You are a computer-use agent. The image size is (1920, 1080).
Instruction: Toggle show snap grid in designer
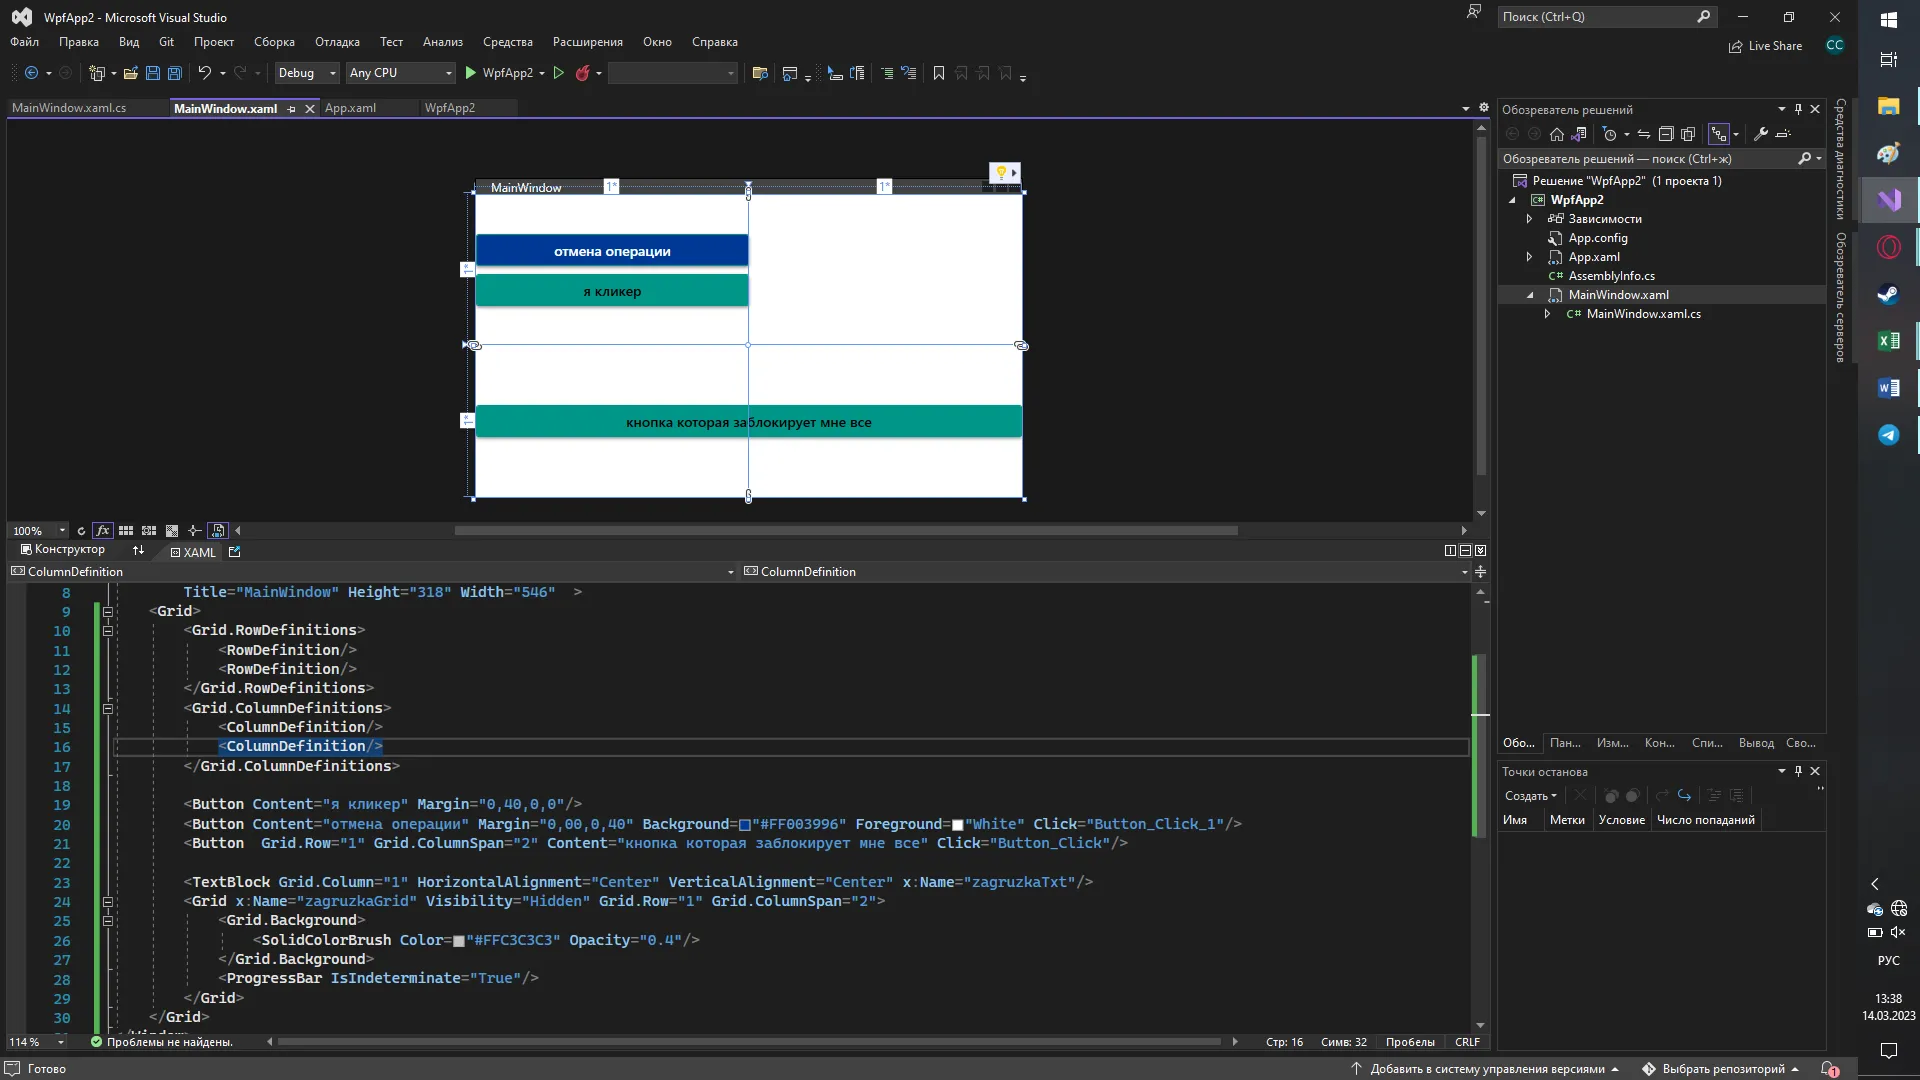click(126, 531)
